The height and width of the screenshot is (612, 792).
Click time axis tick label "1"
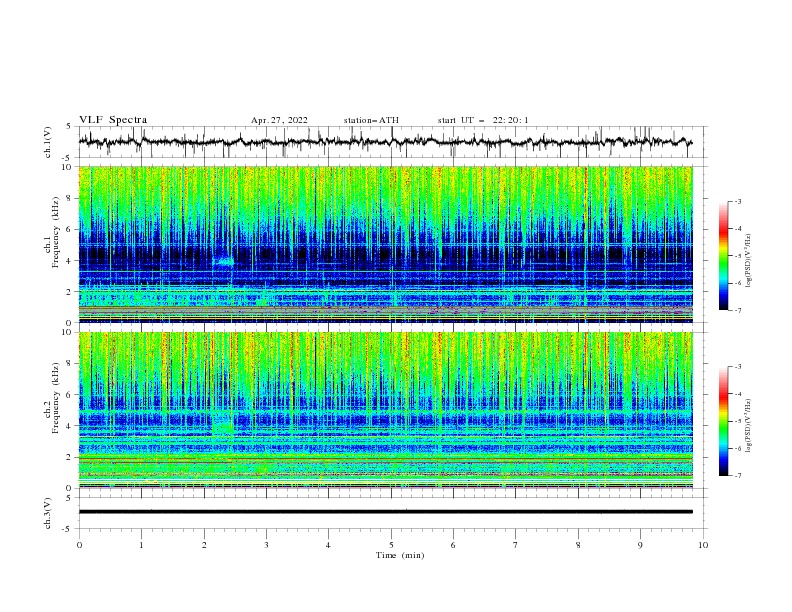click(x=141, y=545)
